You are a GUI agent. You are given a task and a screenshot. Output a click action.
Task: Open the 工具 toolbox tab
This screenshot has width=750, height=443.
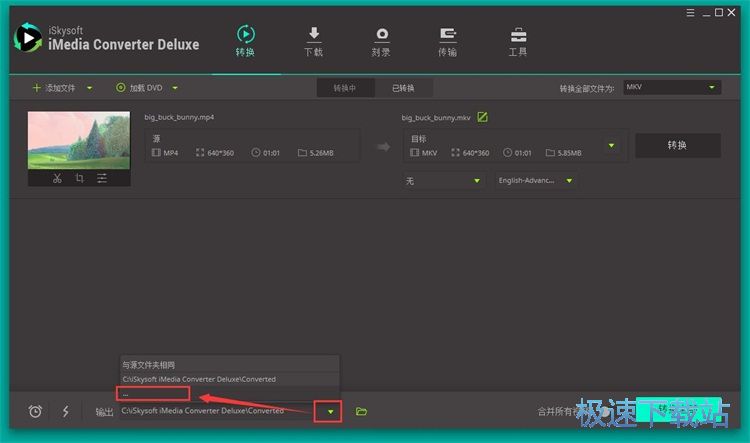518,42
